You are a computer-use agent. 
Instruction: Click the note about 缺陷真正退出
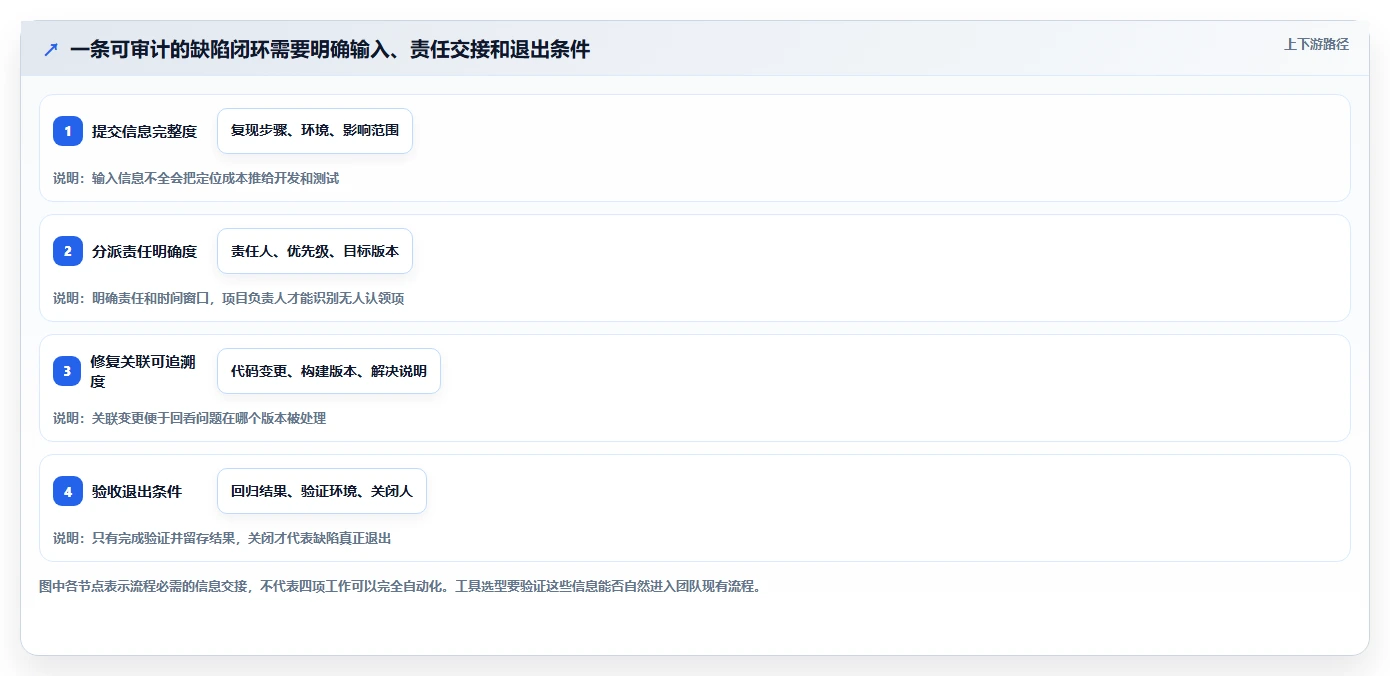click(x=222, y=538)
